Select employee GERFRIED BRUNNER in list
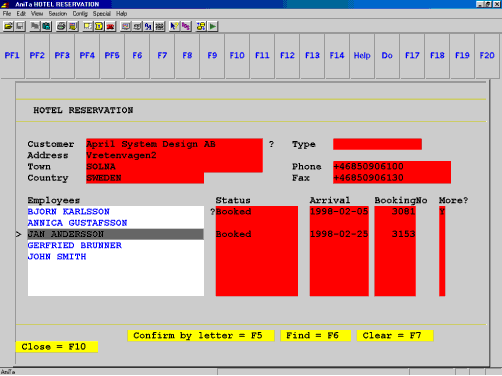 116,245
